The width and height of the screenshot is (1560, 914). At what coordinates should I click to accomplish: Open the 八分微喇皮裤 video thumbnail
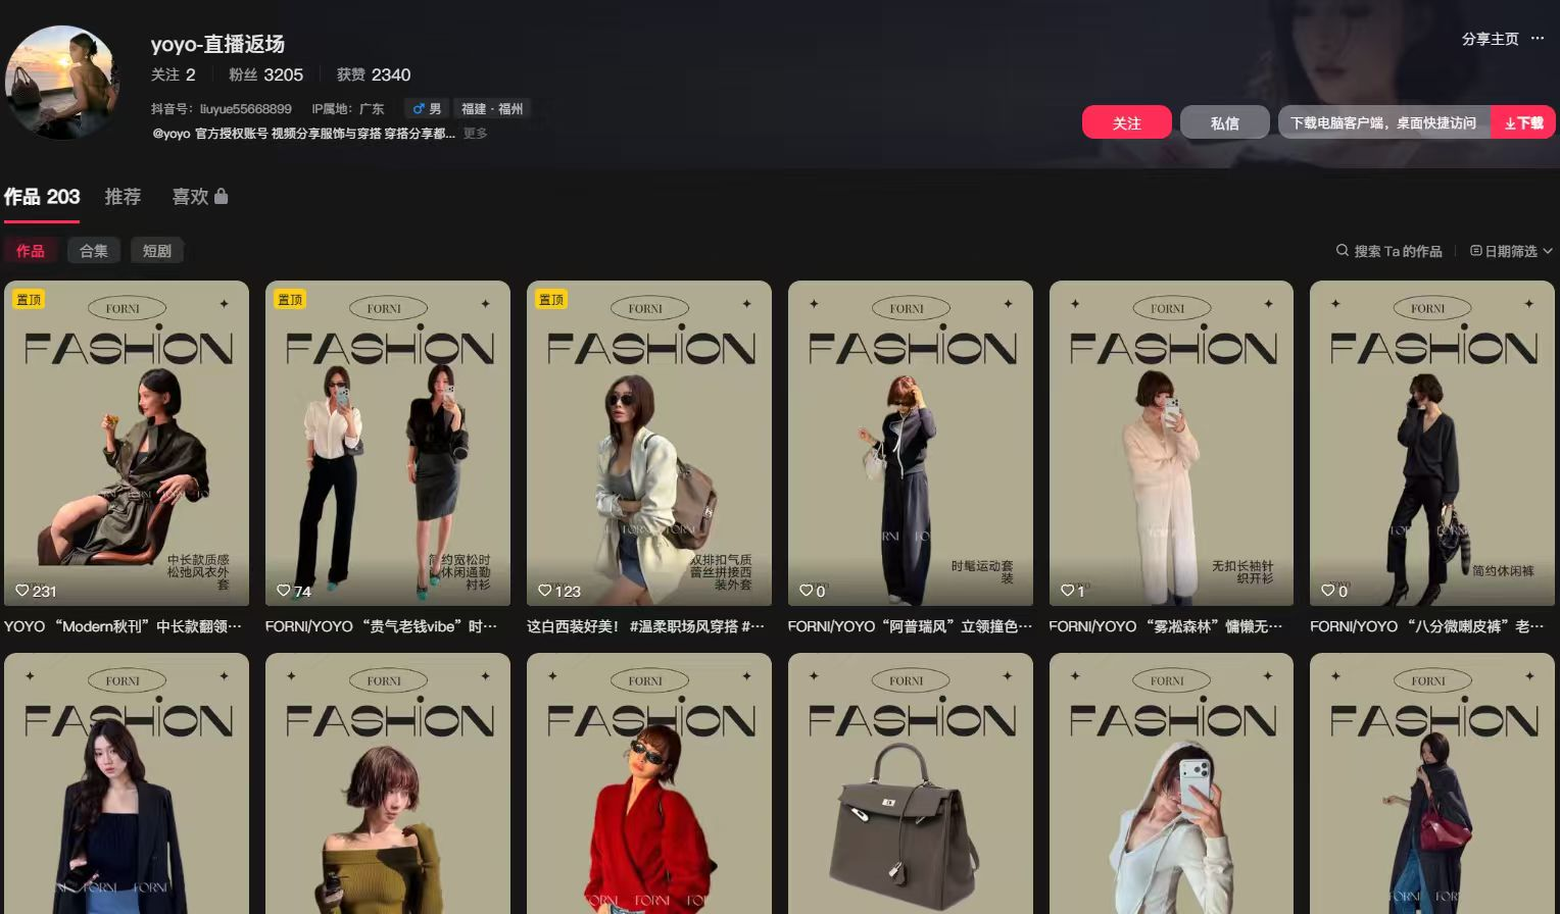tap(1432, 443)
